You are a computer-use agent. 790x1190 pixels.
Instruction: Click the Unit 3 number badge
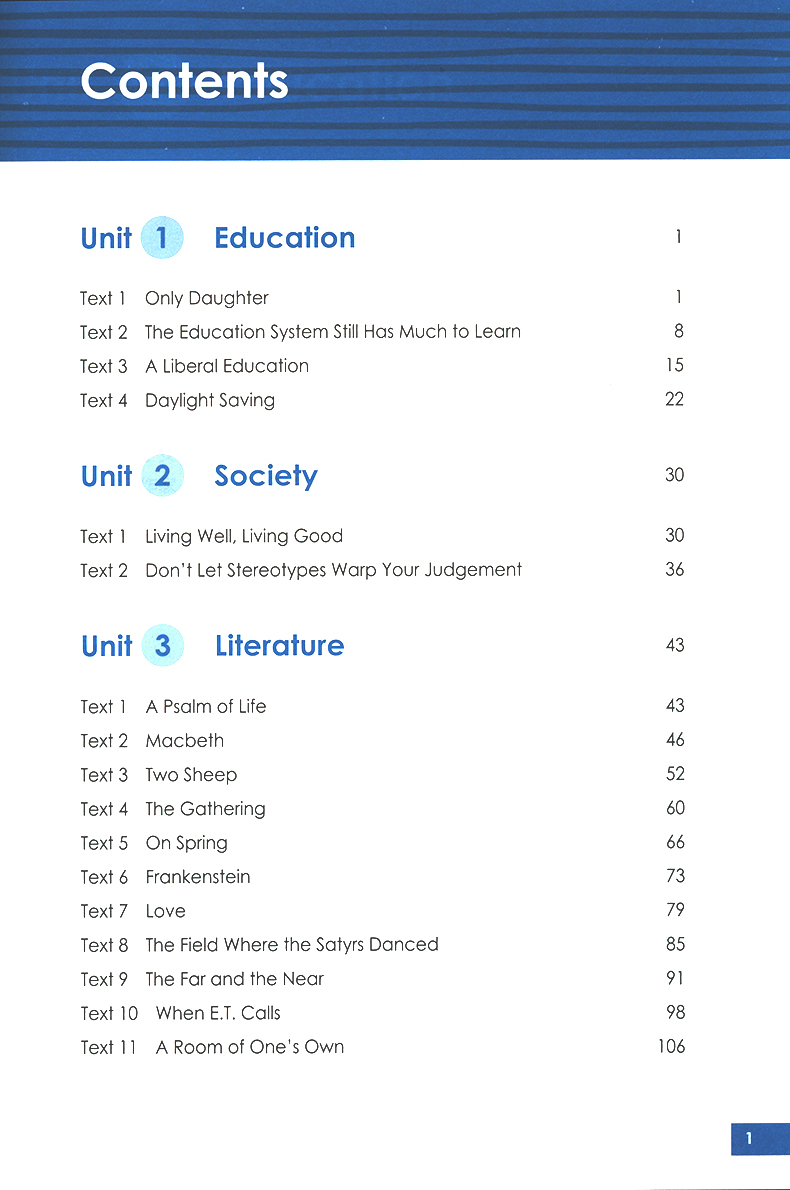point(162,646)
